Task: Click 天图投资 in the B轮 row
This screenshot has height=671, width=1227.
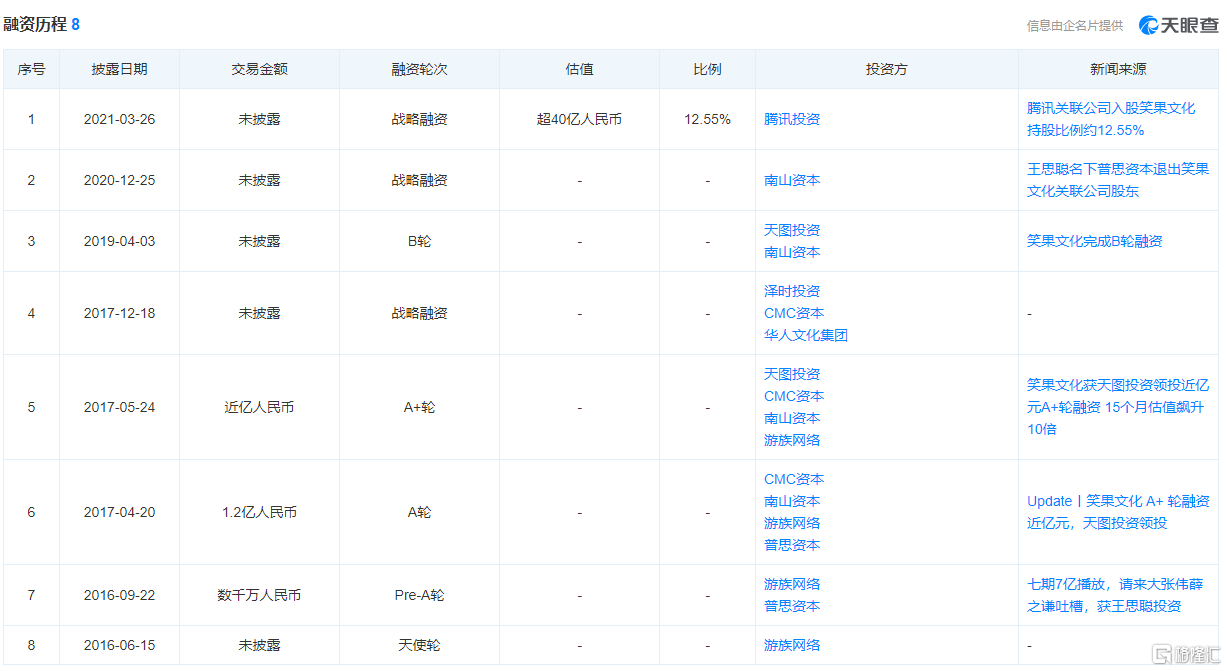Action: tap(791, 230)
